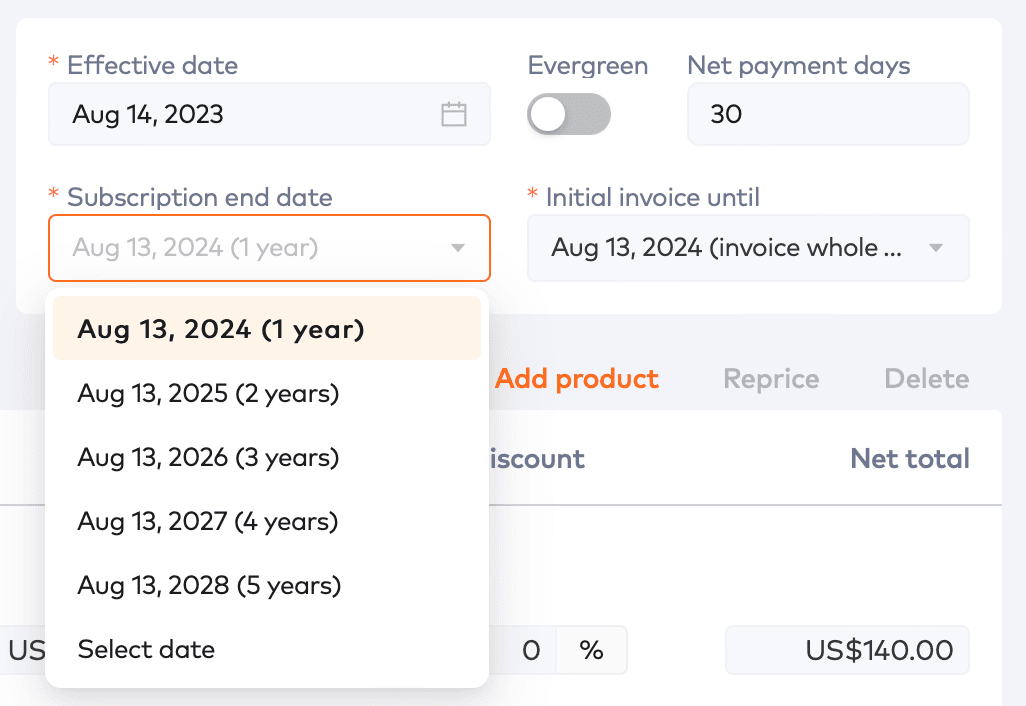Click the Evergreen label

click(588, 65)
